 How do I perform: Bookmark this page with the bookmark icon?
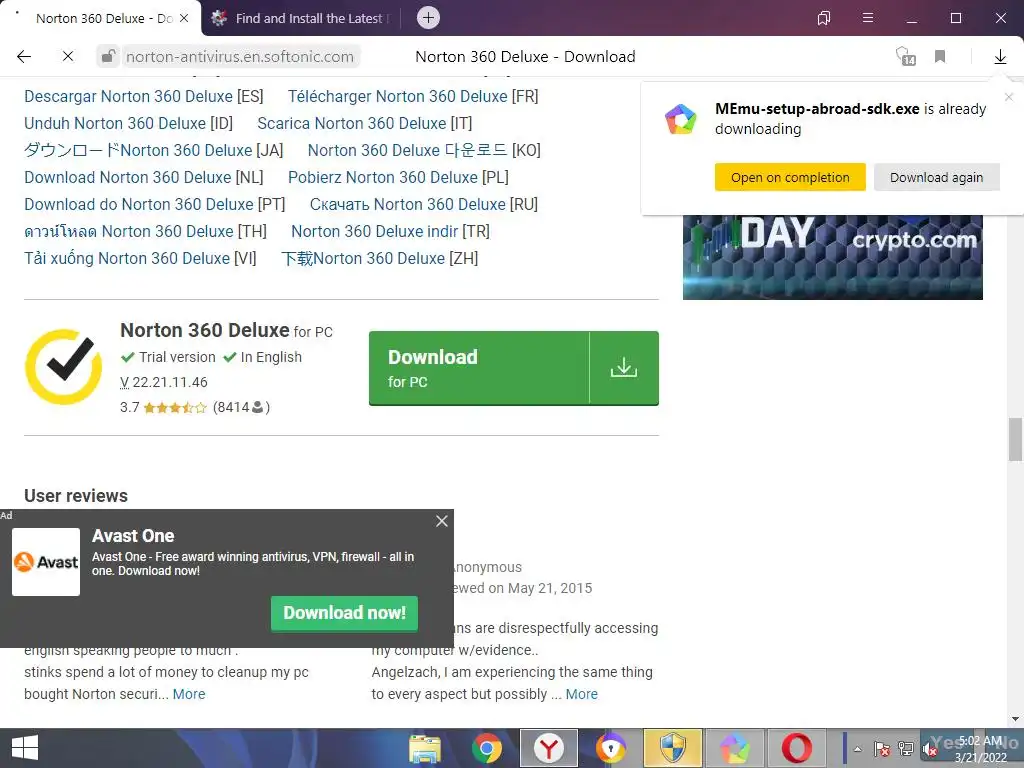point(940,57)
